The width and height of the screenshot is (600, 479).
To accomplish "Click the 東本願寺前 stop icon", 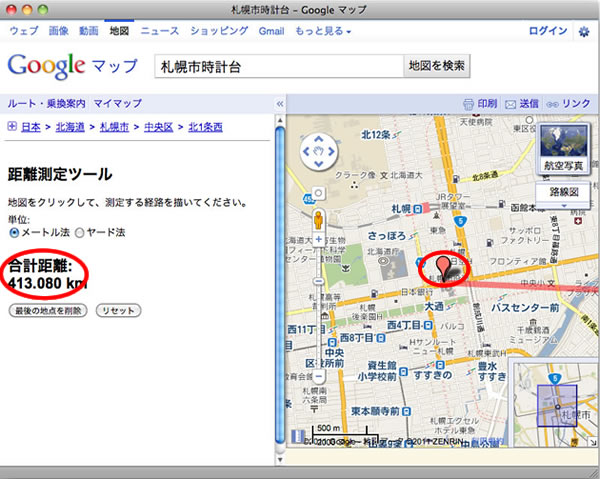I will (406, 412).
